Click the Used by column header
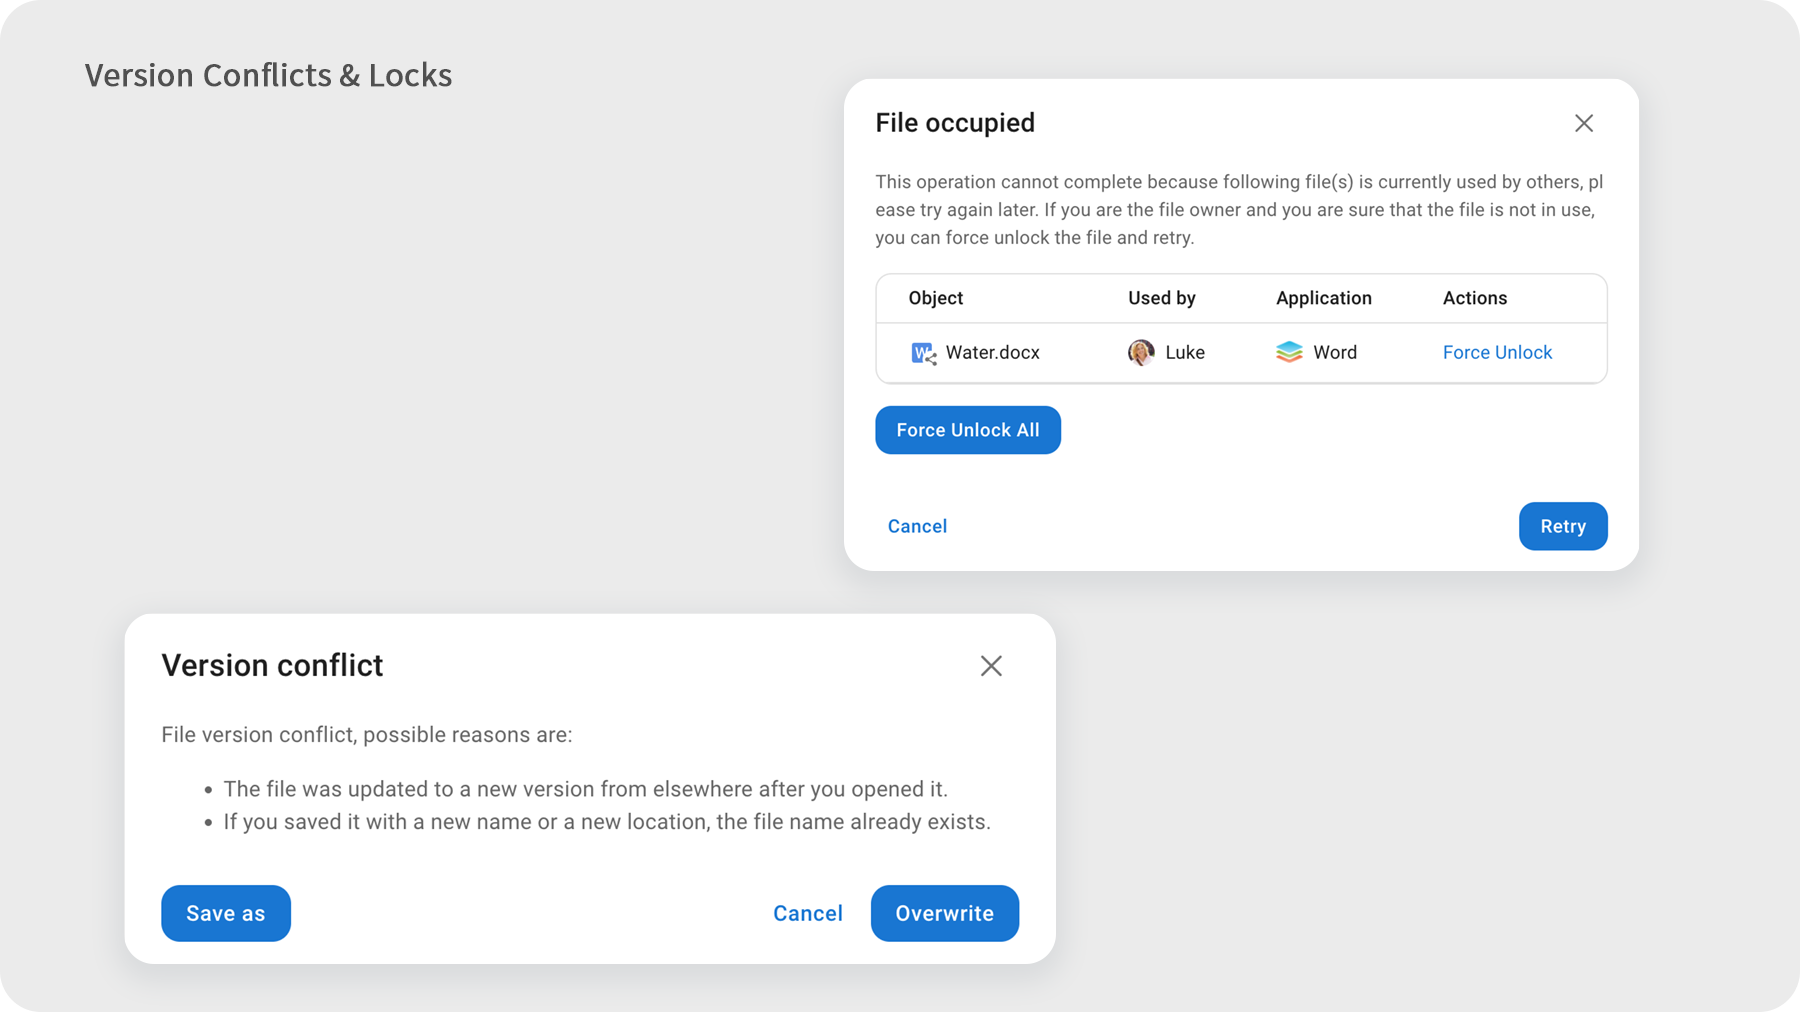Viewport: 1800px width, 1012px height. point(1162,298)
